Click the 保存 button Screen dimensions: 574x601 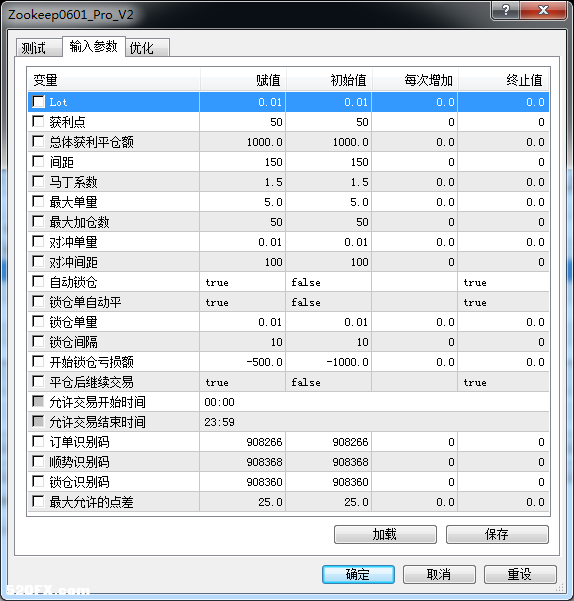tap(497, 534)
